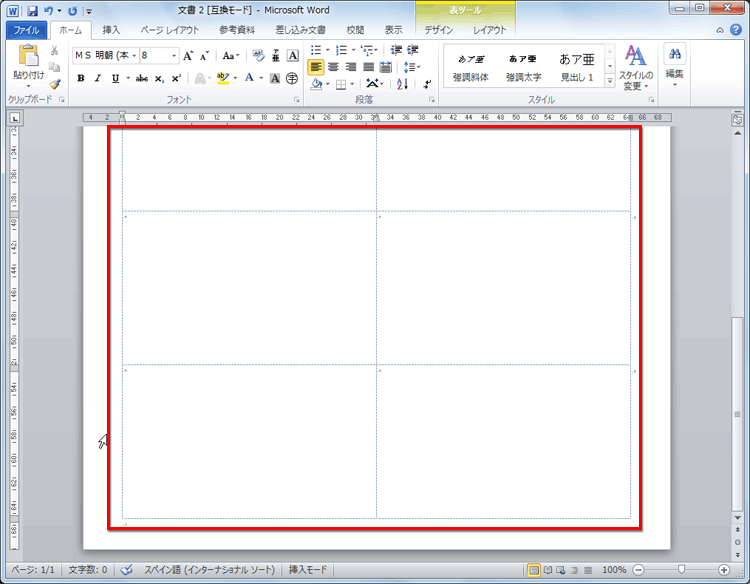Viewport: 750px width, 584px height.
Task: Click the increase indent icon
Action: [412, 50]
